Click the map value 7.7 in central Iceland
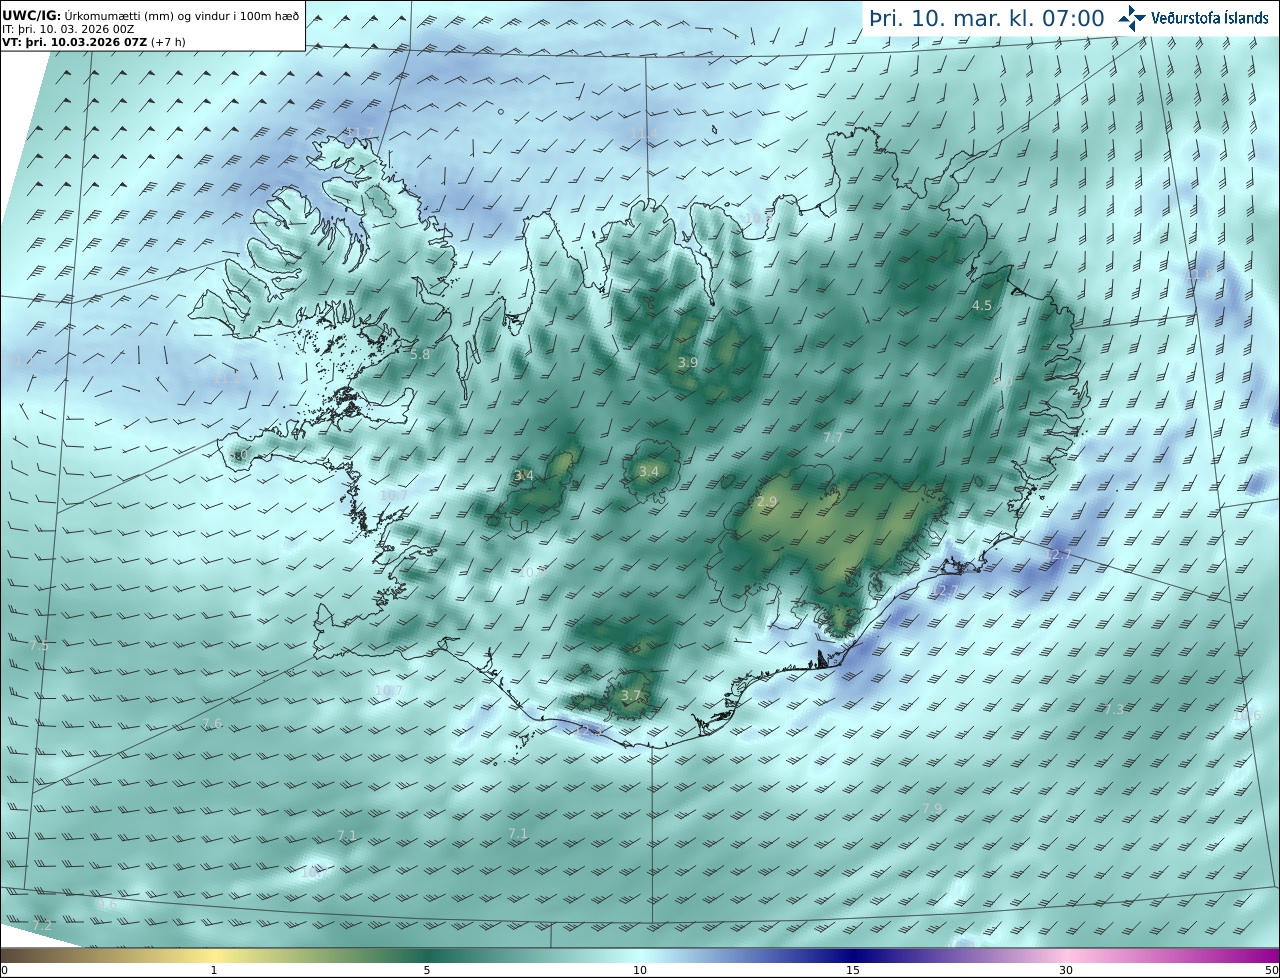 832,437
